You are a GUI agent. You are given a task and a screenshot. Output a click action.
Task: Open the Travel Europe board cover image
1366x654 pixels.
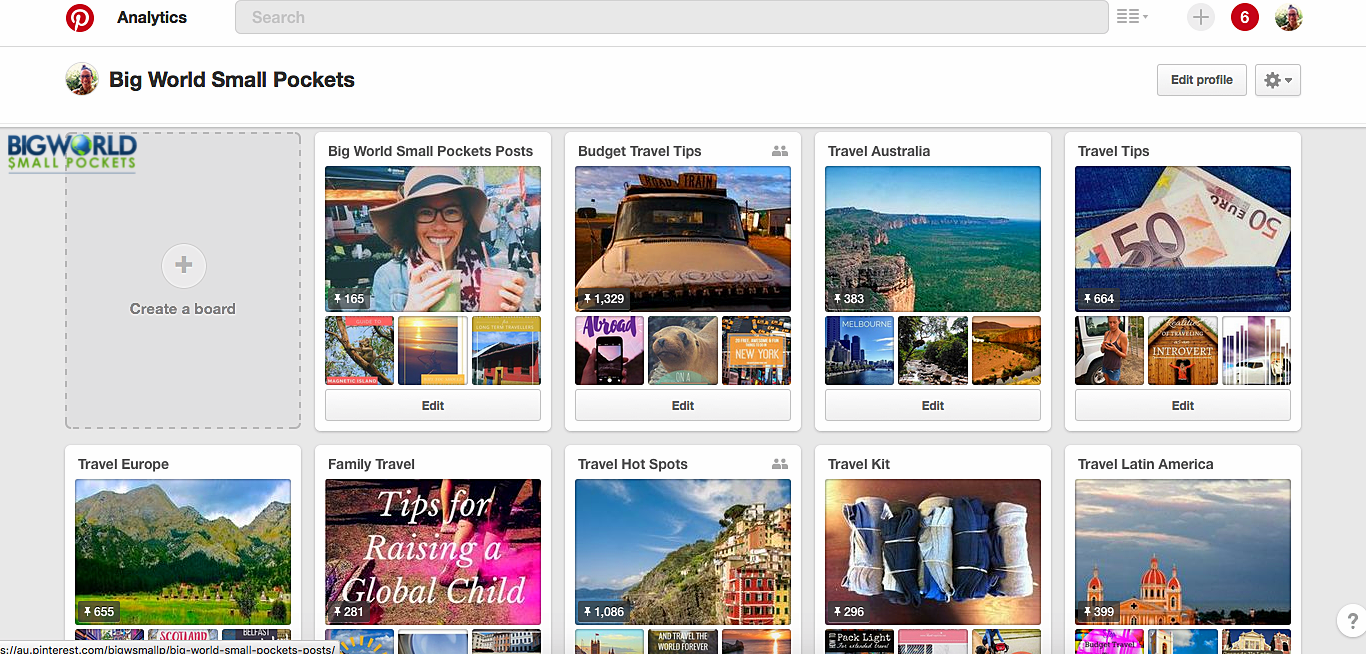(183, 551)
